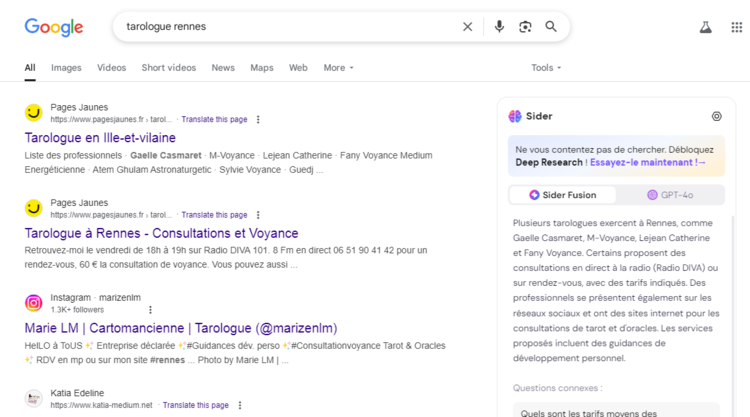
Task: Click the magnifying glass search icon
Action: pos(551,26)
